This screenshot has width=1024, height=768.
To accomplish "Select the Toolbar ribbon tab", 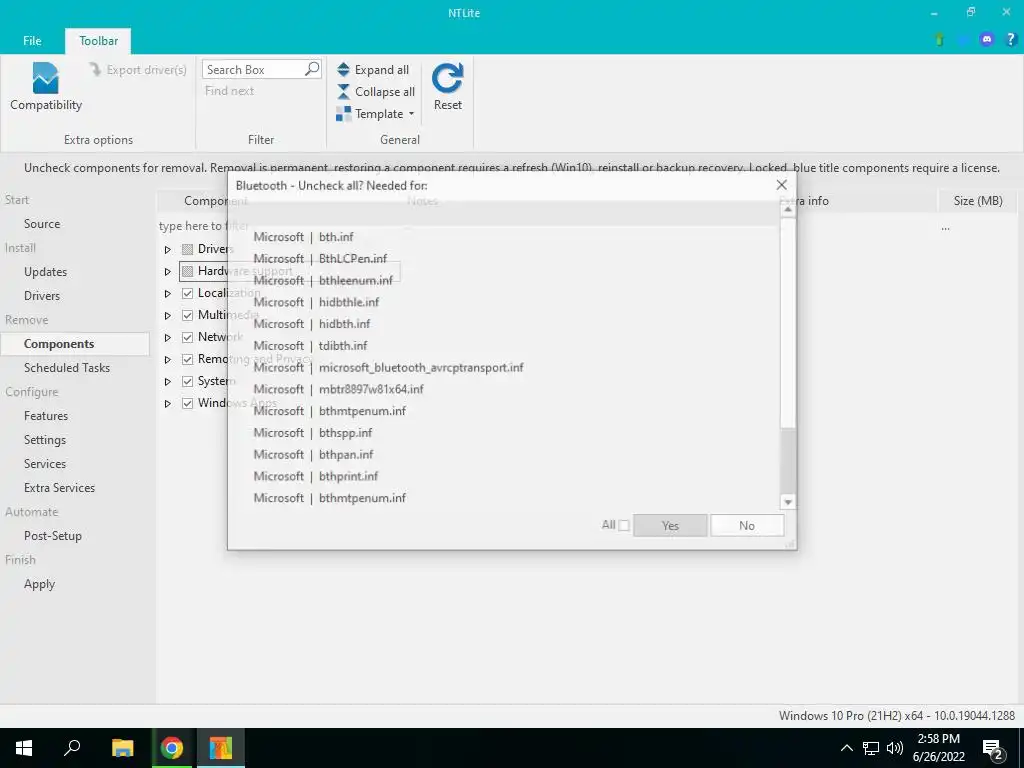I will (98, 40).
